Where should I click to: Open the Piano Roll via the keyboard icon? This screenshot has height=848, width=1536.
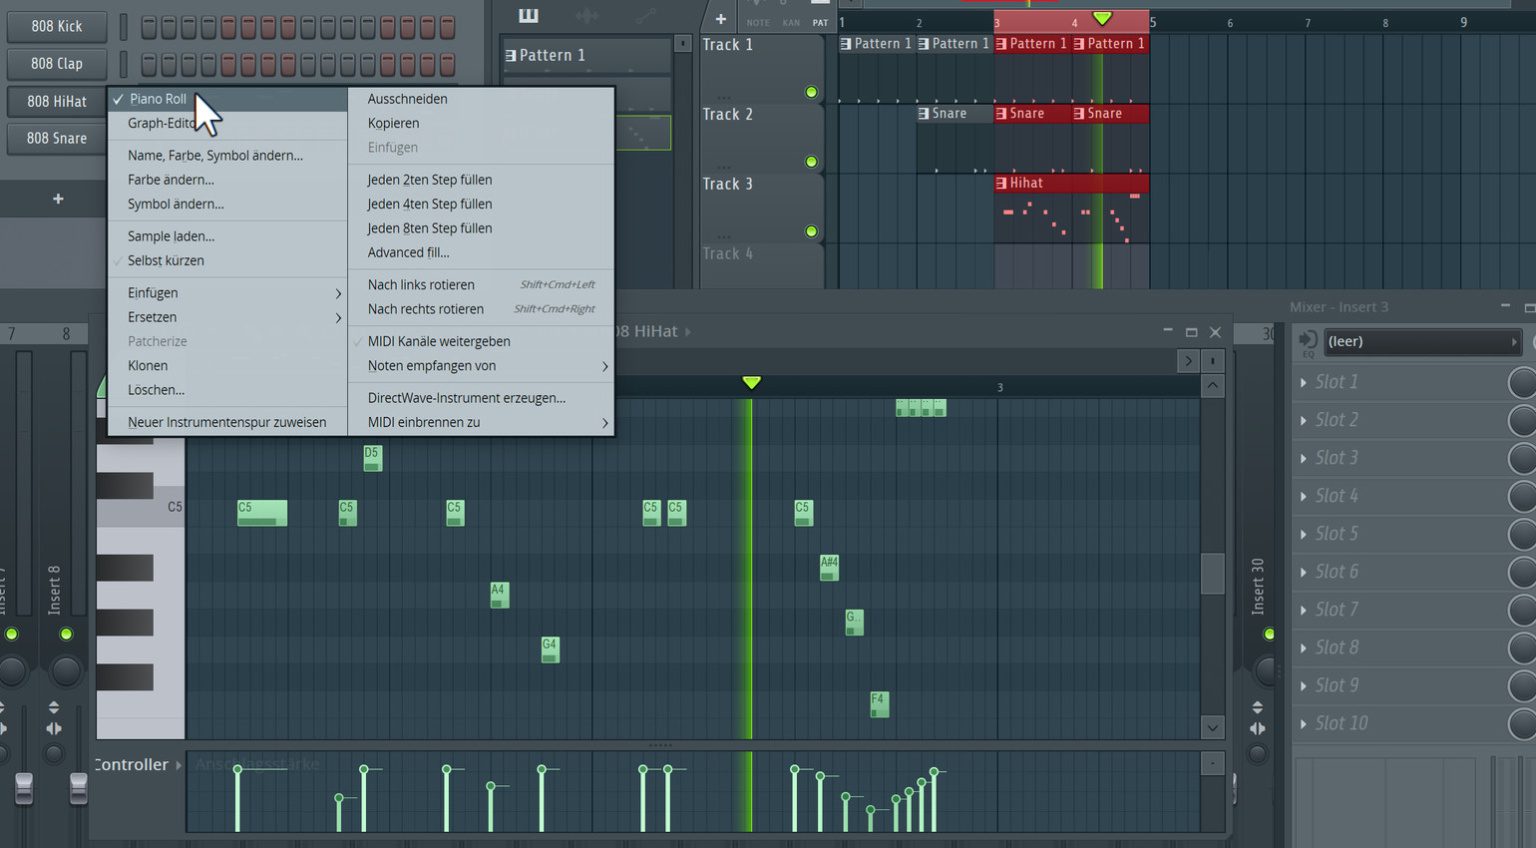(527, 16)
